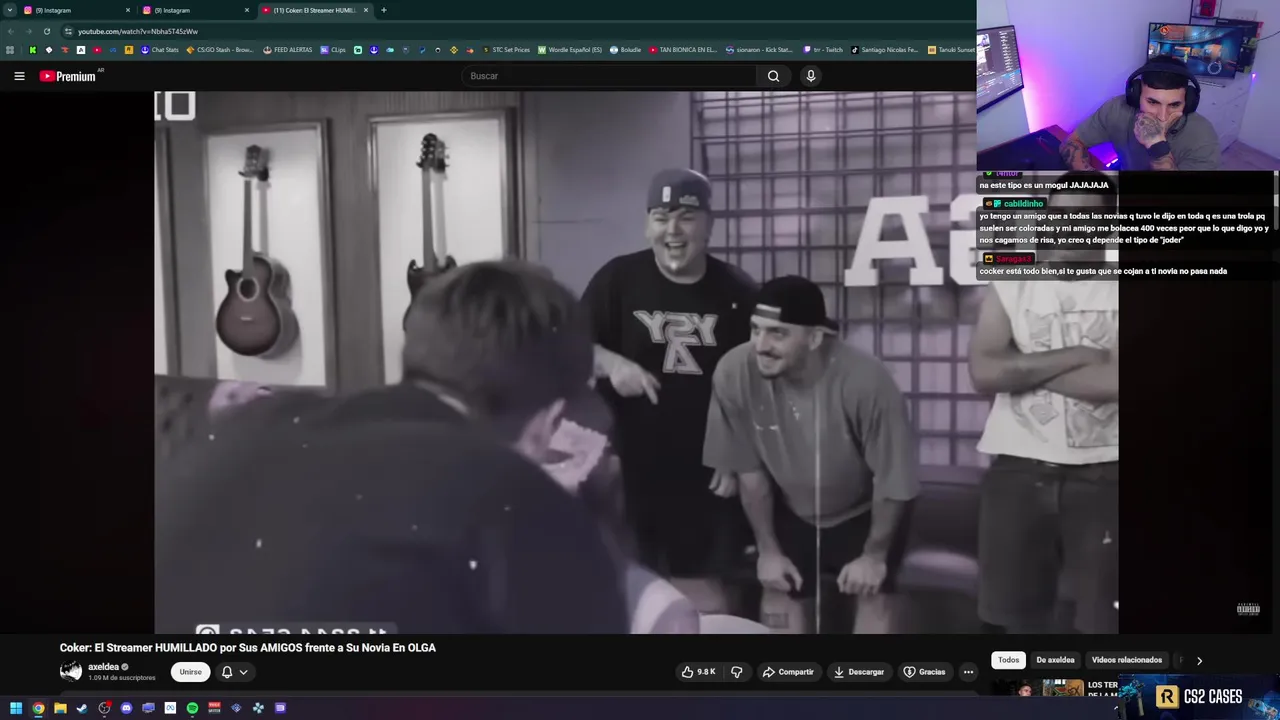Click the video title text
Screen dimensions: 1280x720
(x=247, y=648)
